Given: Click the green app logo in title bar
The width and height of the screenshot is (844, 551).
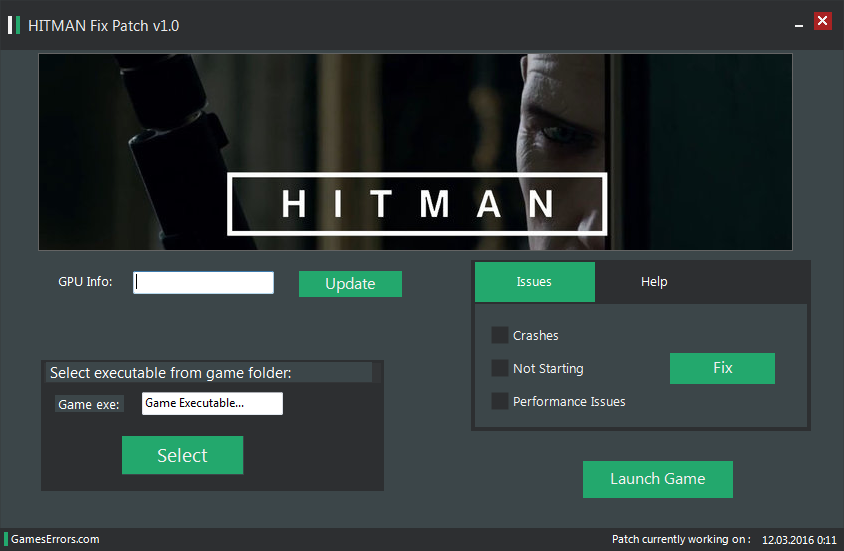Looking at the screenshot, I should coord(14,25).
